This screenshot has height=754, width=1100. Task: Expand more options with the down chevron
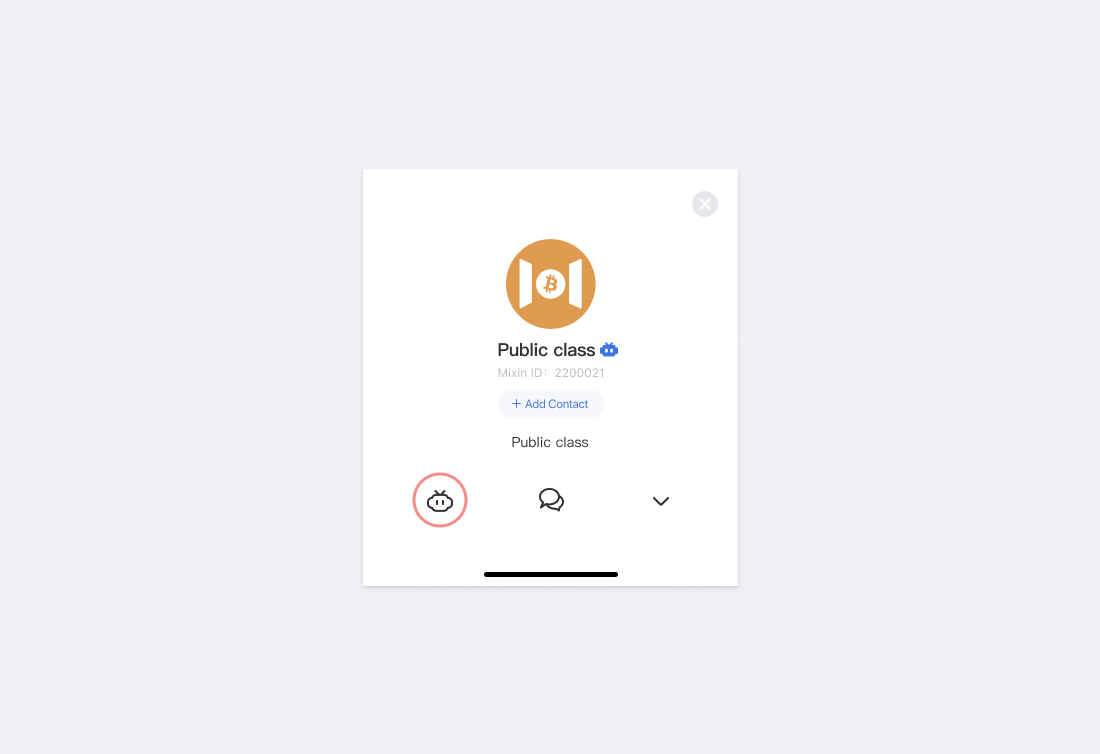pos(661,501)
